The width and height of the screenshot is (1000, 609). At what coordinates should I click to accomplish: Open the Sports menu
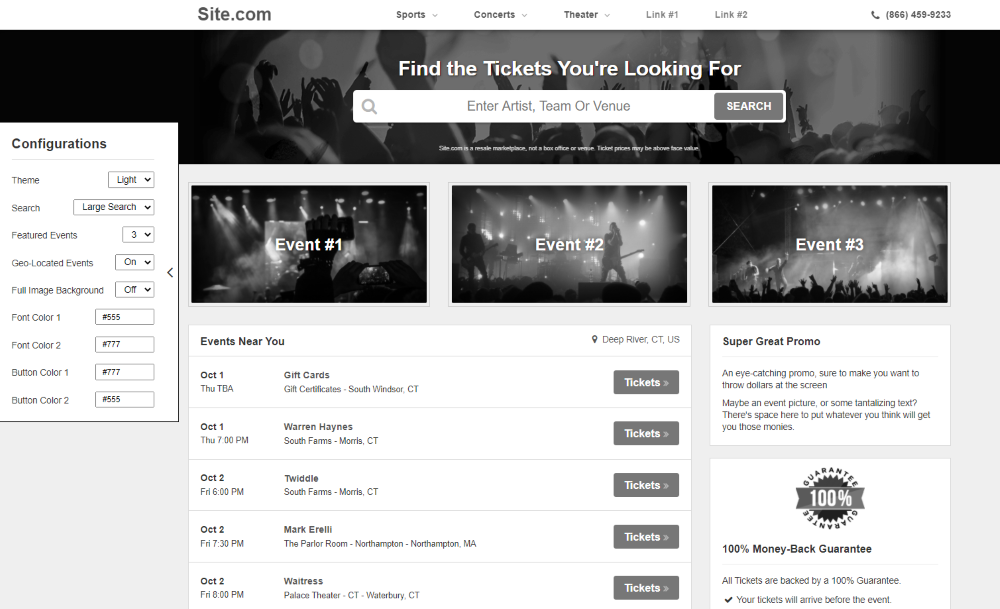point(416,15)
